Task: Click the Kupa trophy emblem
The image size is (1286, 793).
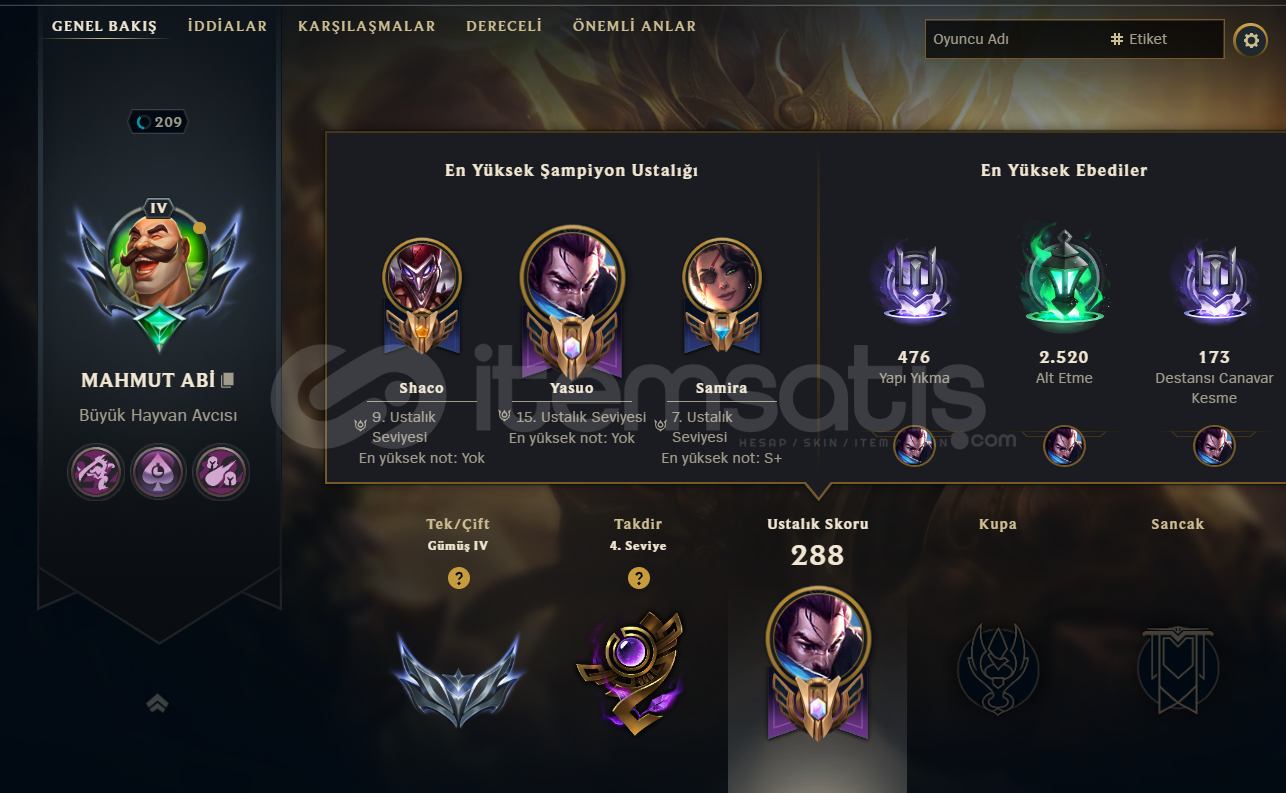Action: (997, 667)
